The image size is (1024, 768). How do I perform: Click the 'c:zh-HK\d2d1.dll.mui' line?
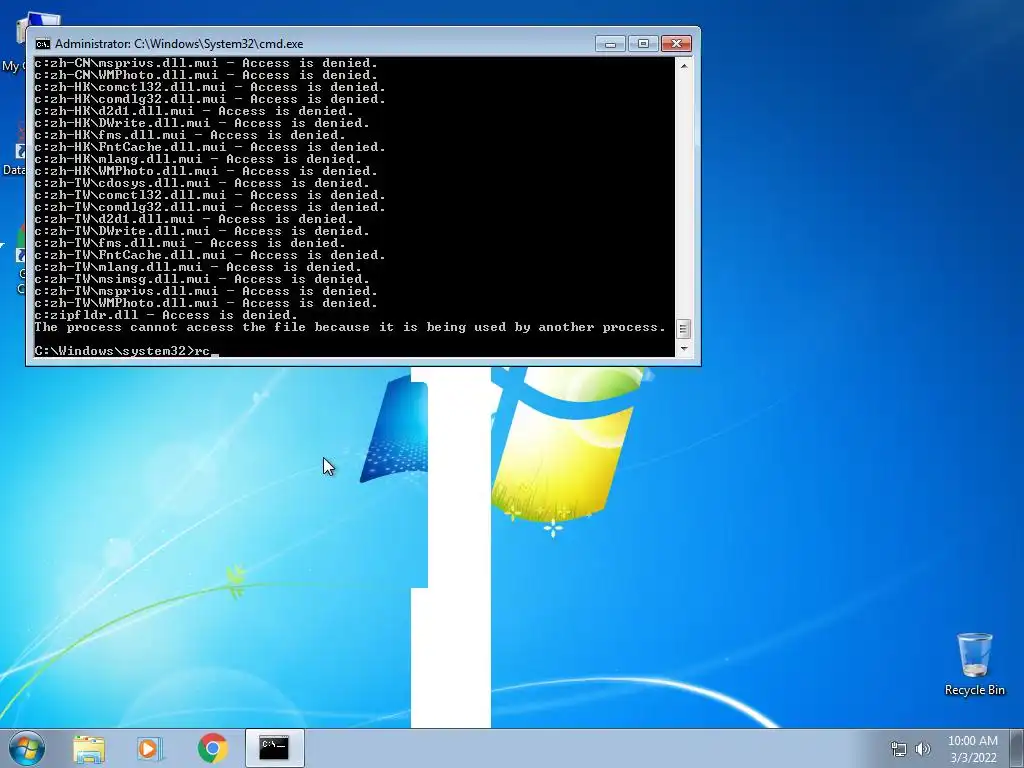(194, 111)
